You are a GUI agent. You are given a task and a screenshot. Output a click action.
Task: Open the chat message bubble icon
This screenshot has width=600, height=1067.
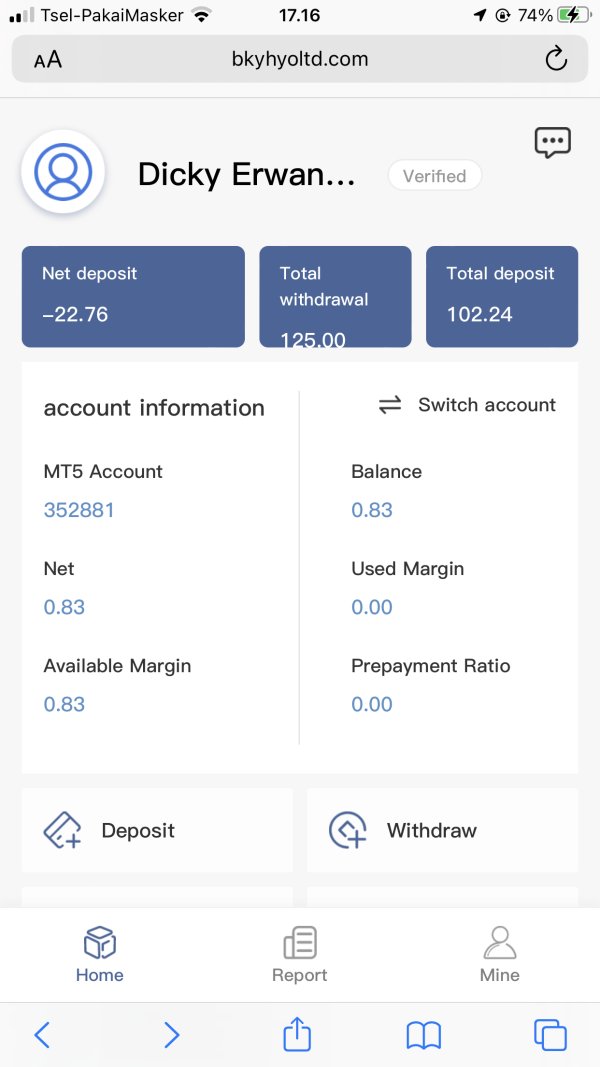pos(552,143)
